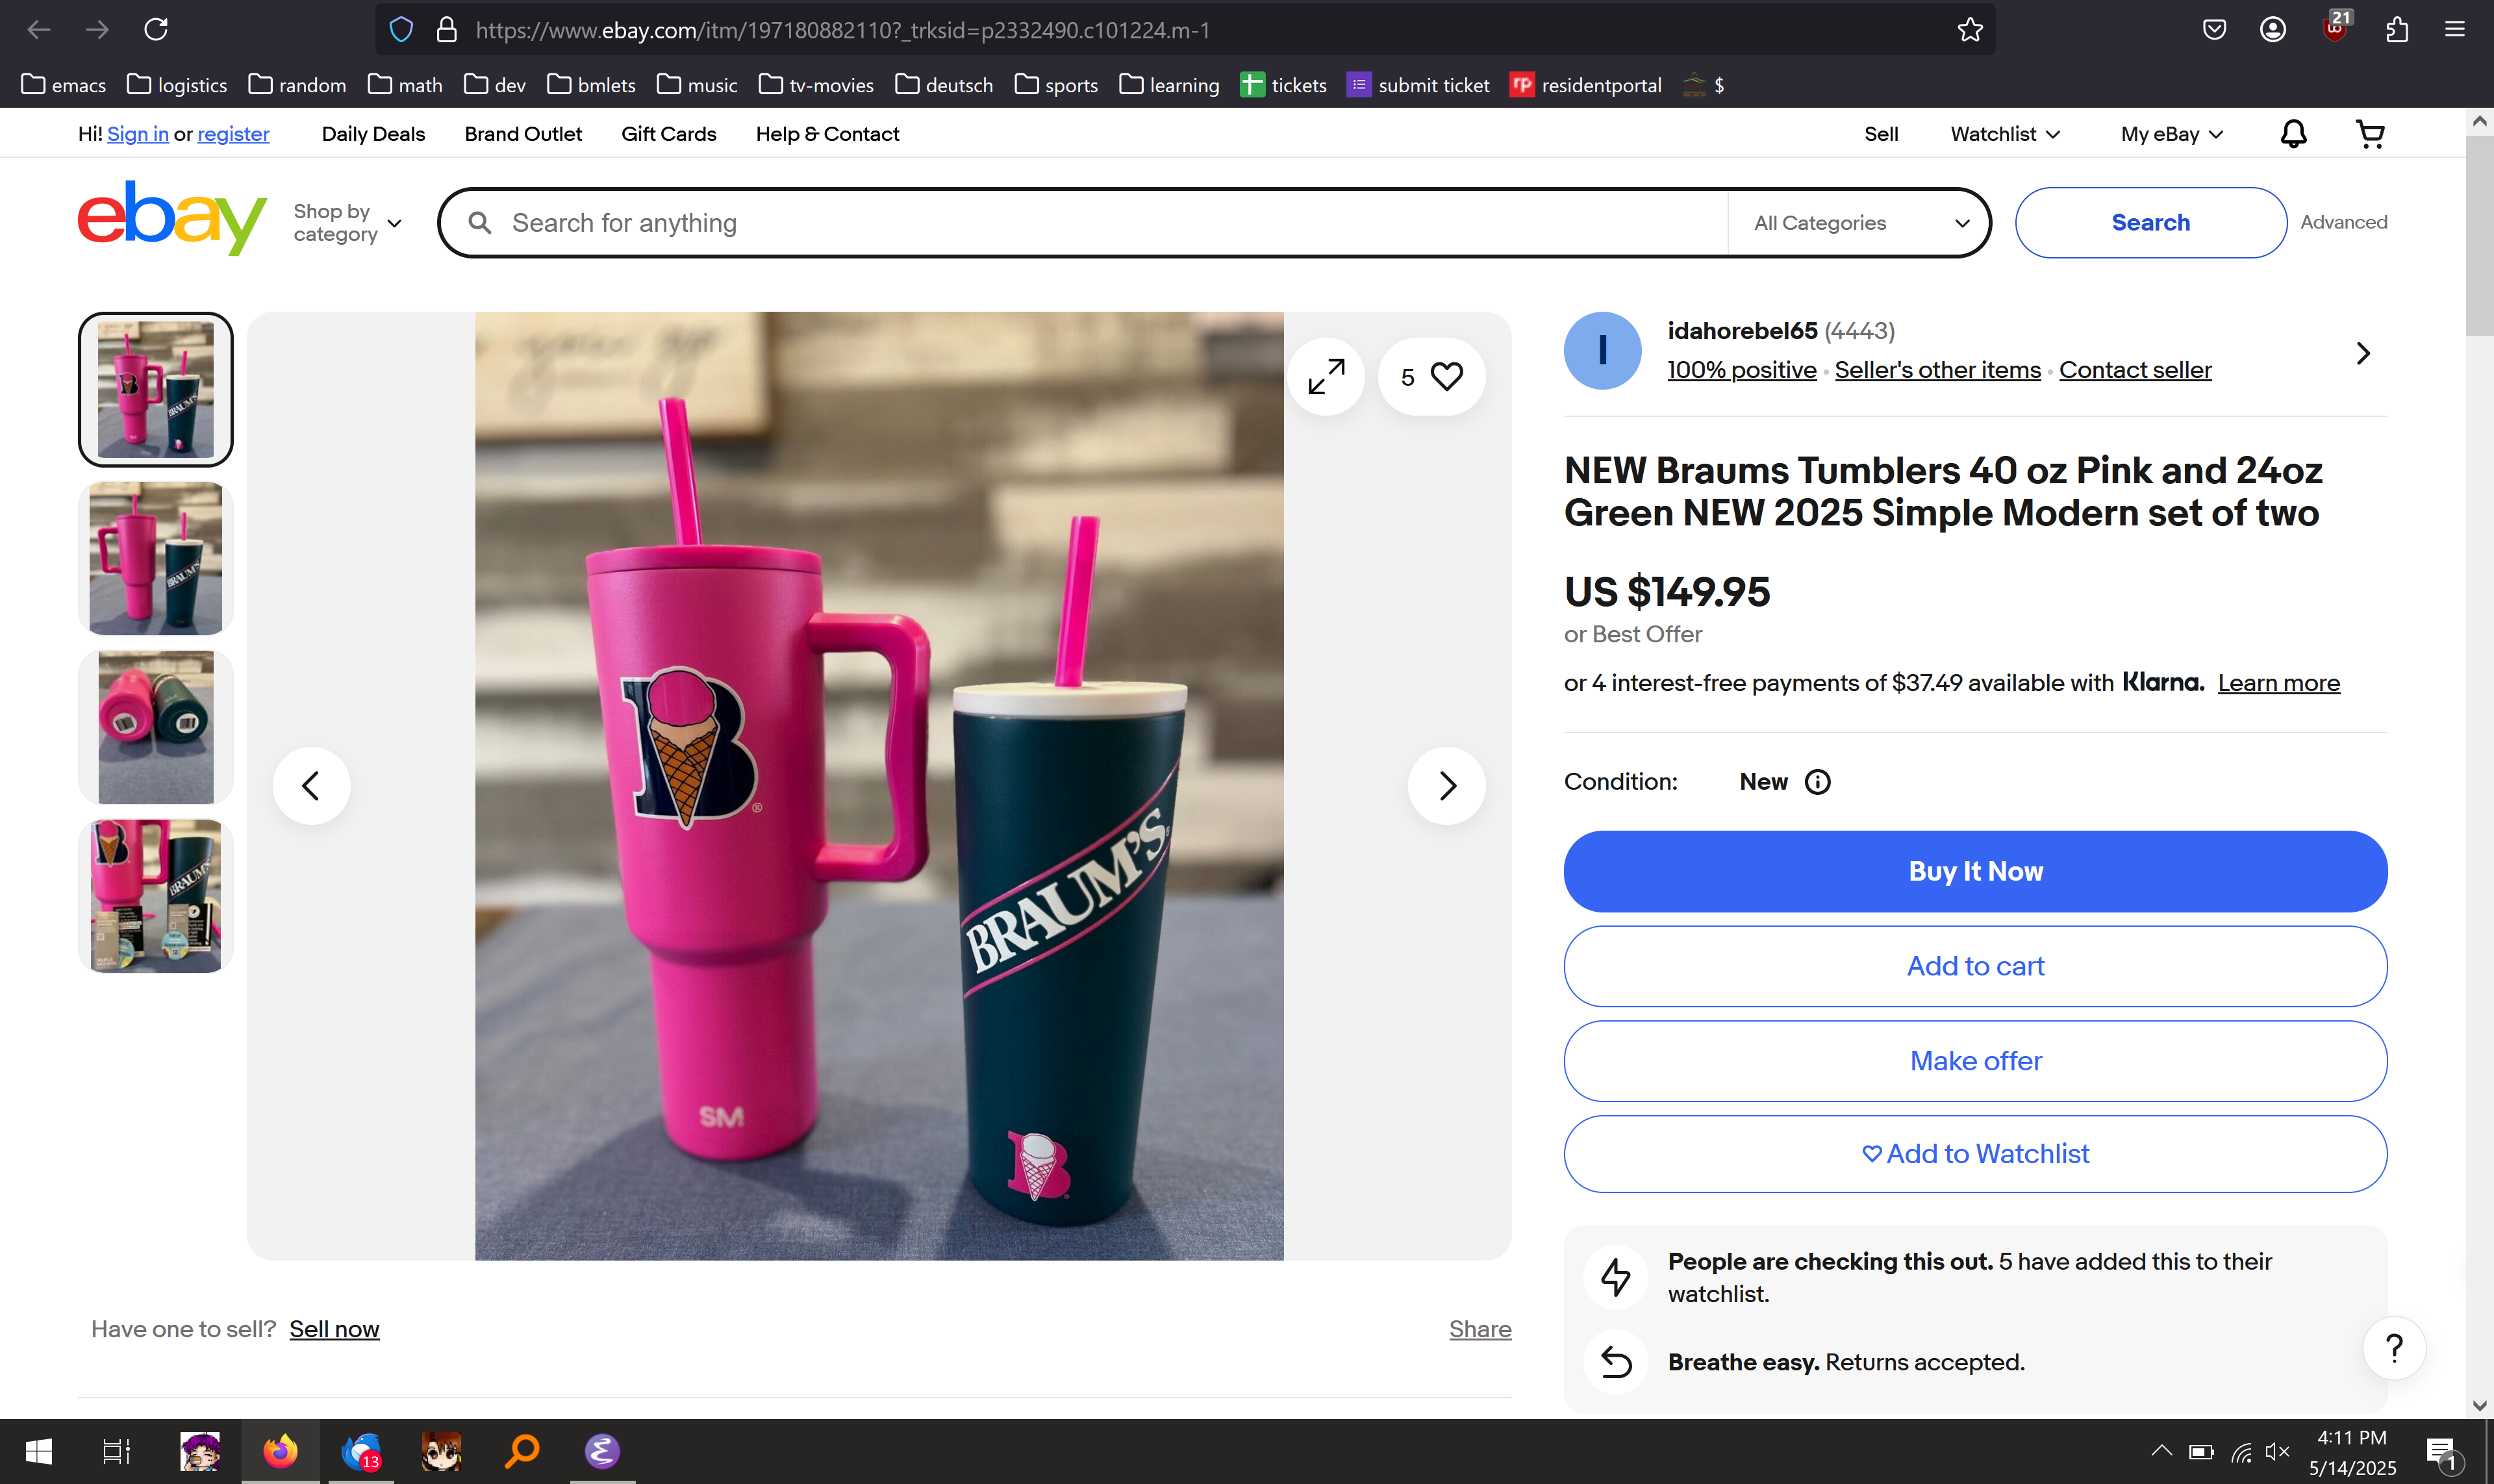
Task: Expand the My eBay menu
Action: 2171,134
